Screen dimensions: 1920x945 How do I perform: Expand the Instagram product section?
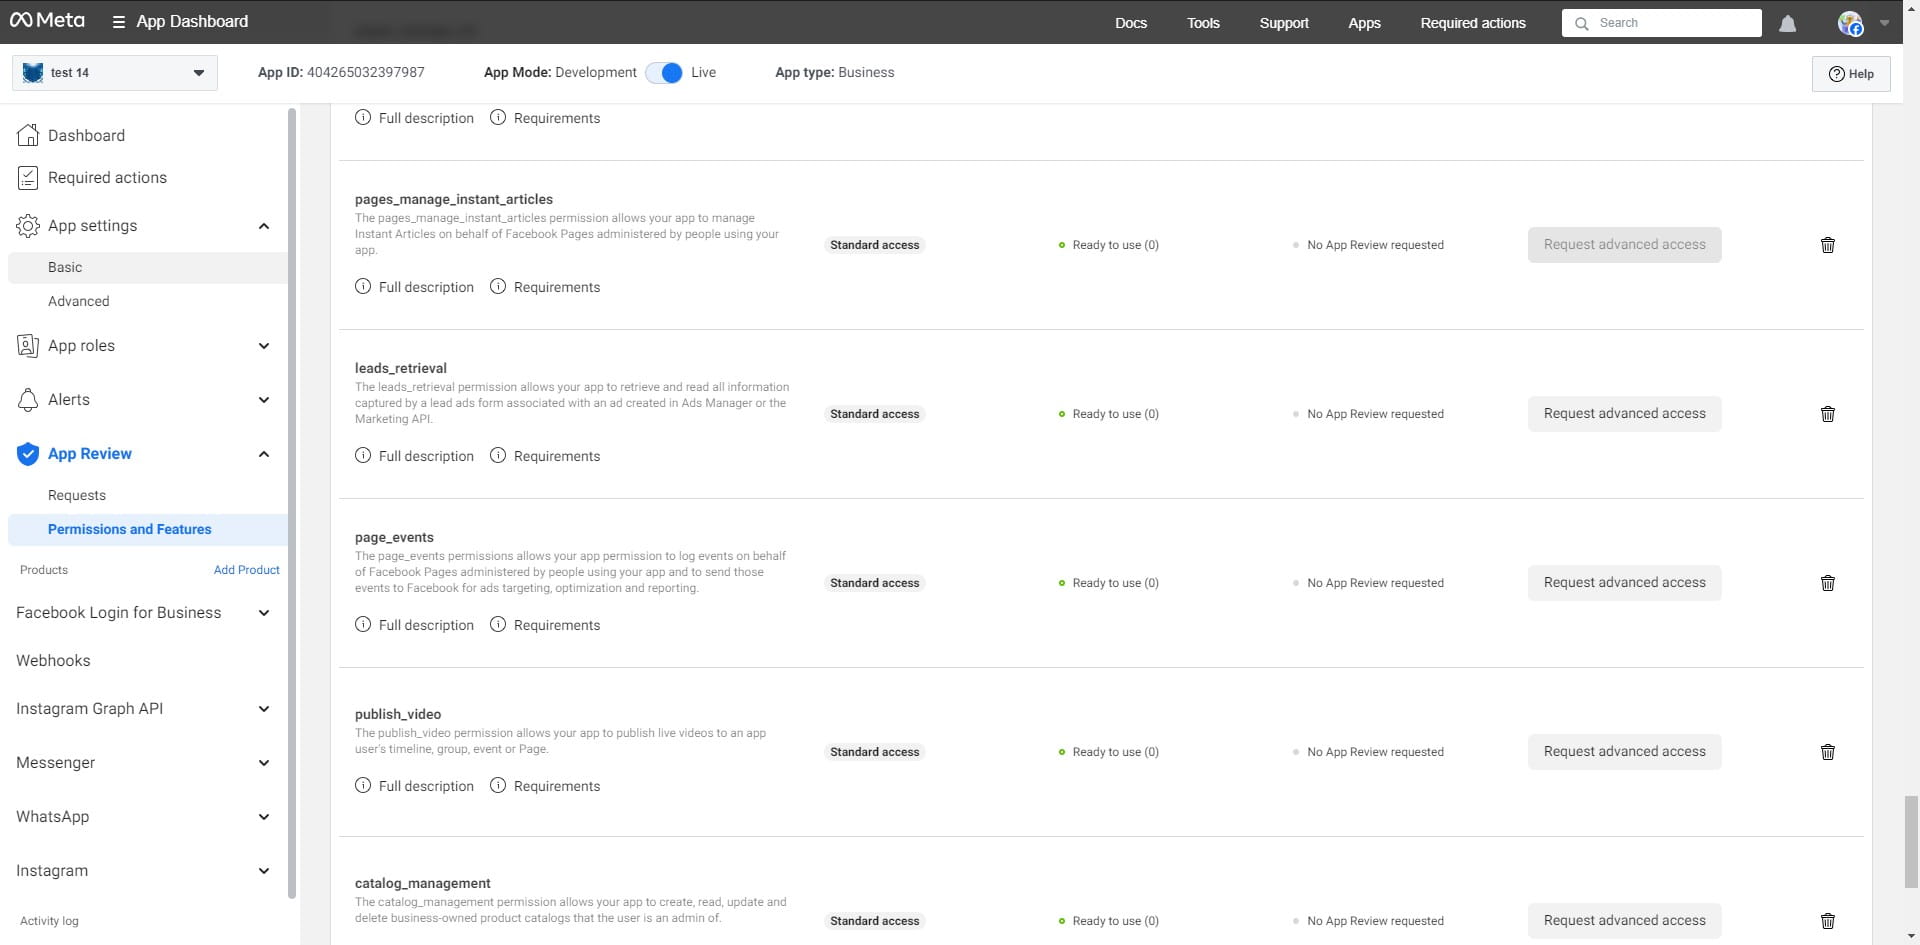click(264, 871)
